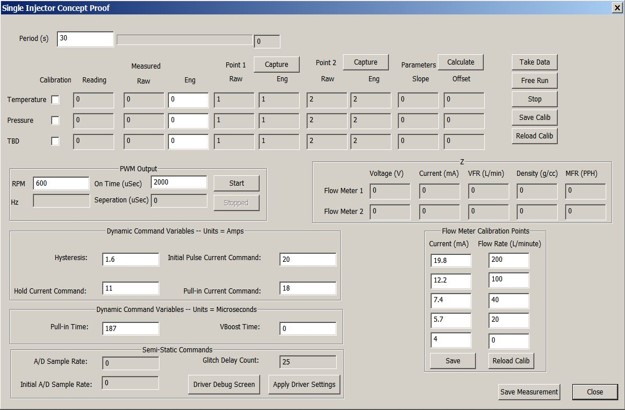Click the Flow Meter 2 Density field
625x410 pixels.
click(537, 212)
